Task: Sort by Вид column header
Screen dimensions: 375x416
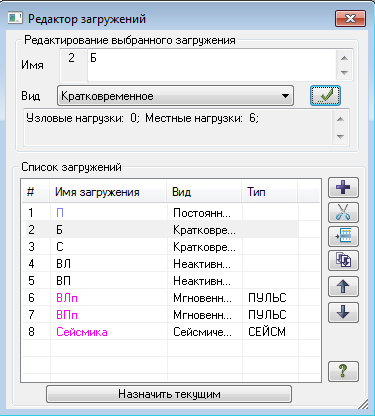Action: (204, 192)
